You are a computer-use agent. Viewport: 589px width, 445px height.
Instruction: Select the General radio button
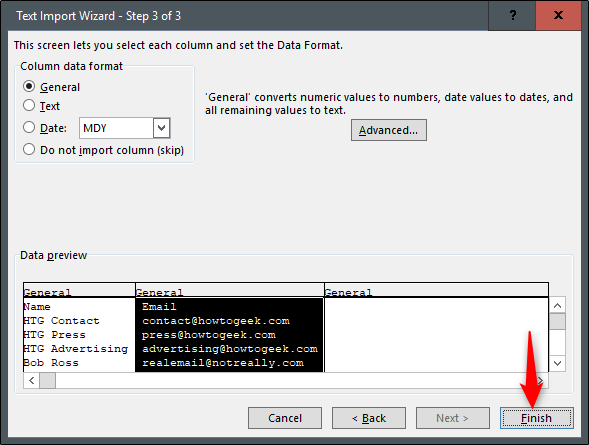pyautogui.click(x=29, y=86)
